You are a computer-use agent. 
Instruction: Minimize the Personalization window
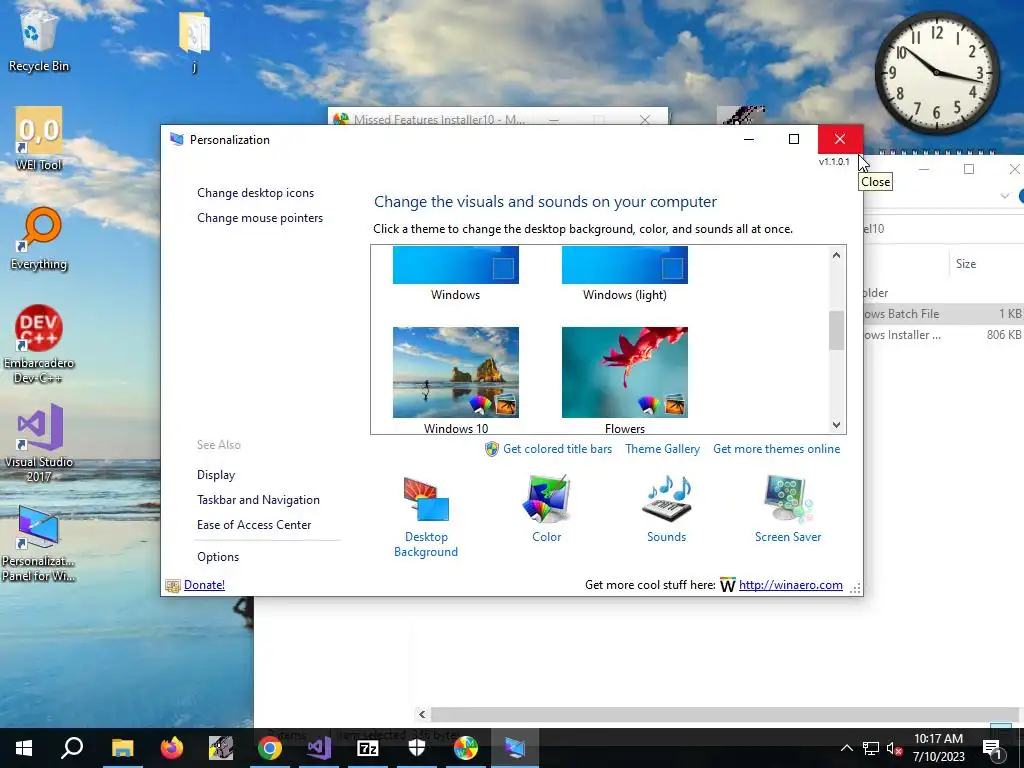749,139
